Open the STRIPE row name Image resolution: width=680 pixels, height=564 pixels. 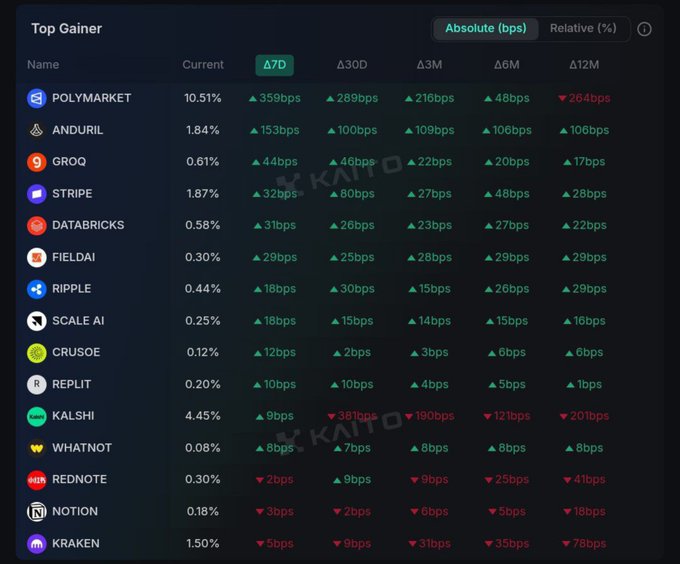coord(72,194)
